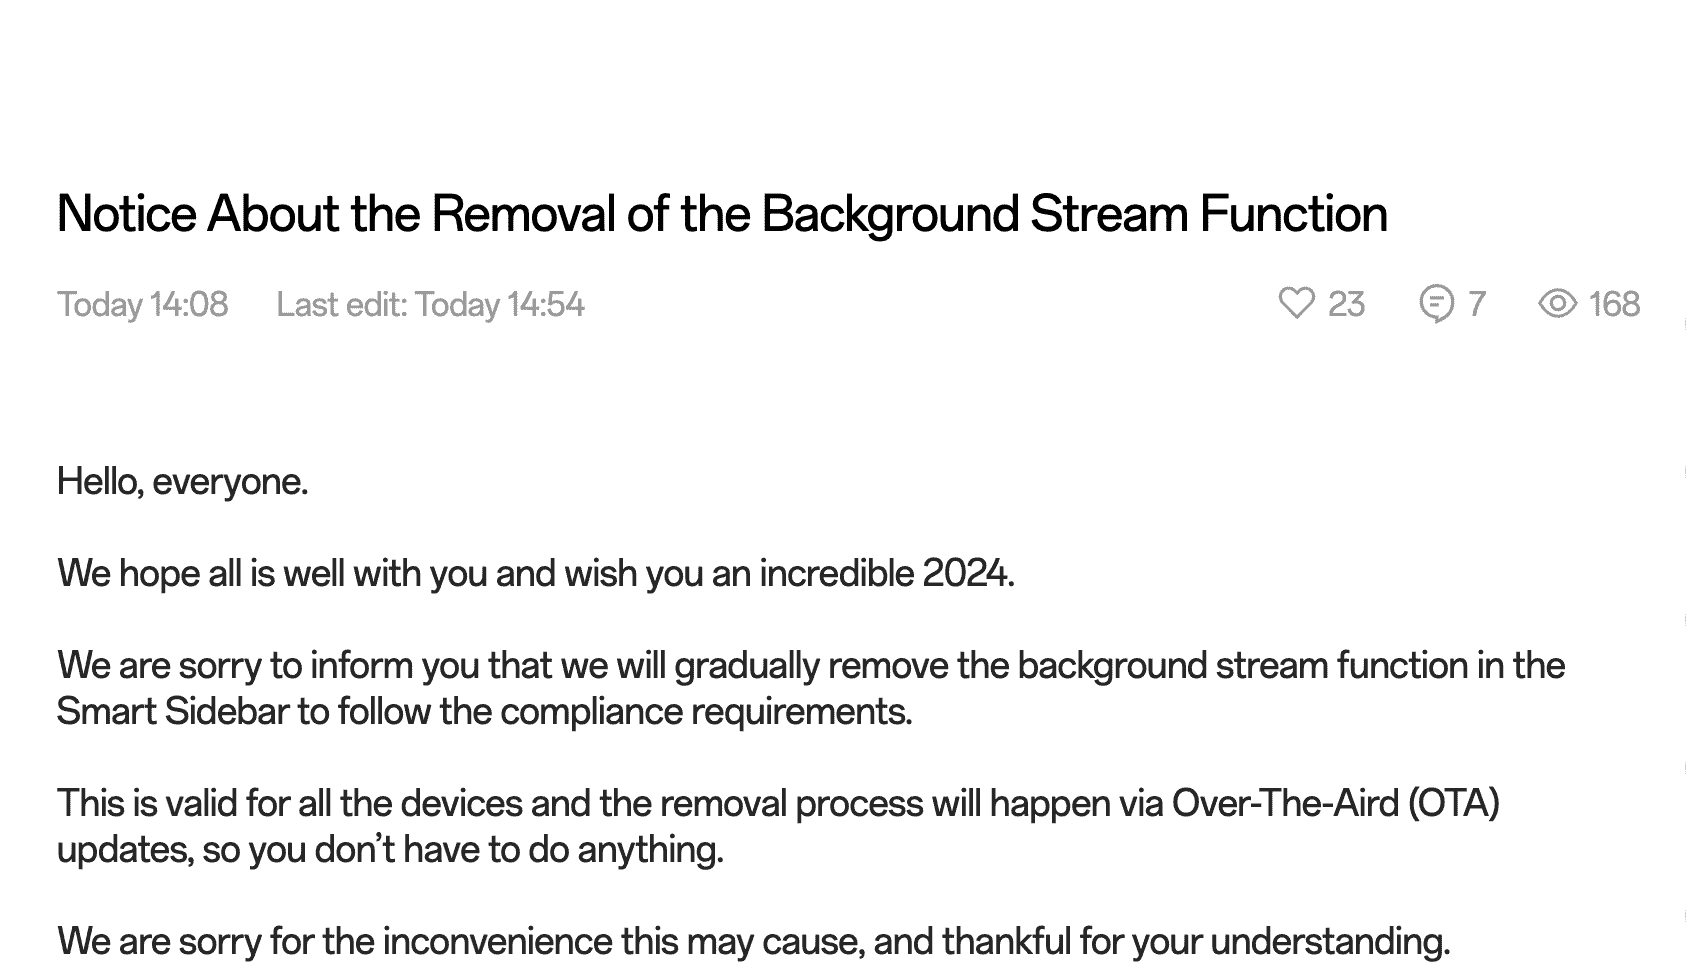Click the comment count 7
The width and height of the screenshot is (1686, 974).
click(x=1477, y=304)
